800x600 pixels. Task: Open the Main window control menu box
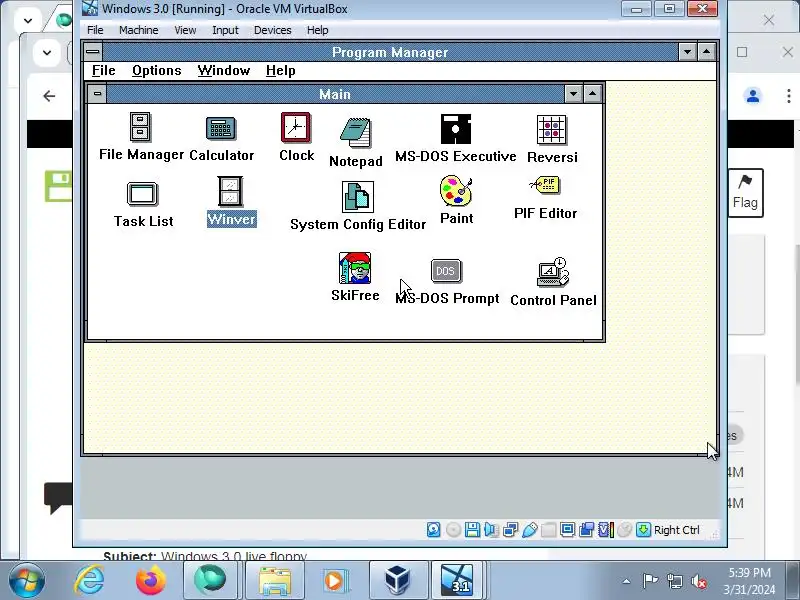(x=97, y=94)
